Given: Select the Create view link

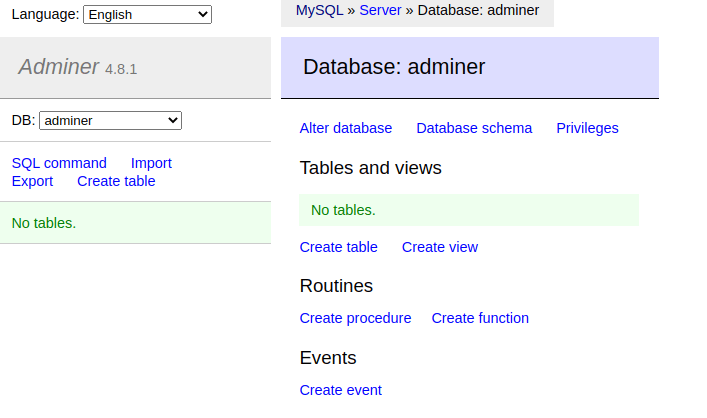Looking at the screenshot, I should (x=440, y=247).
